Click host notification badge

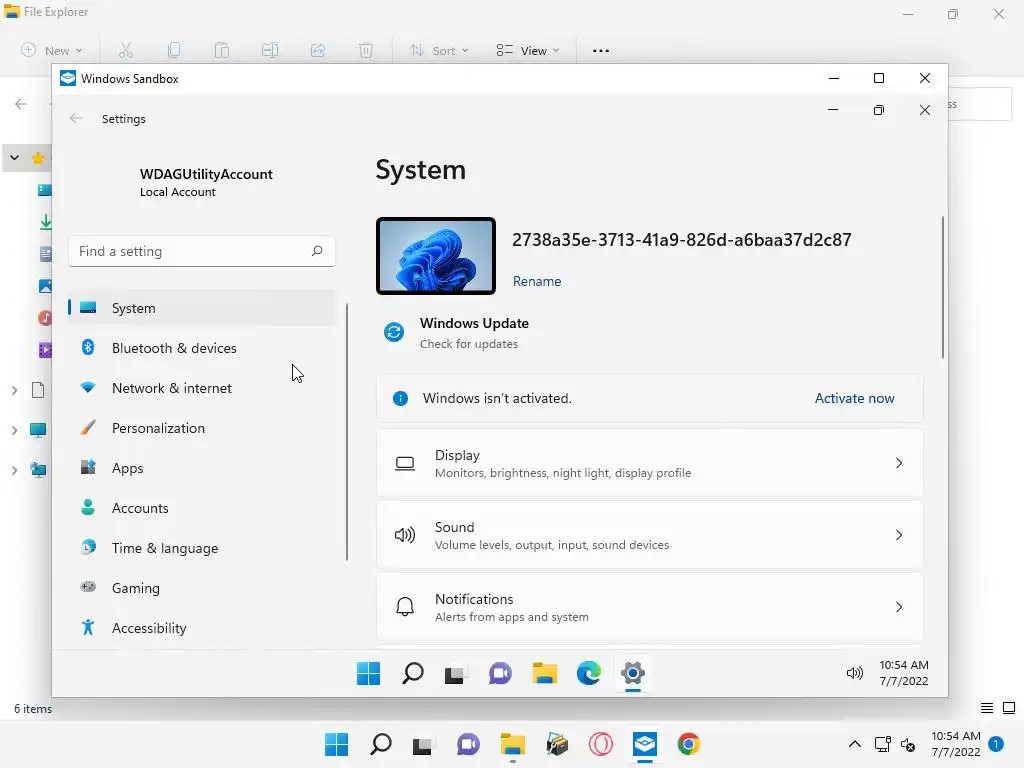995,744
